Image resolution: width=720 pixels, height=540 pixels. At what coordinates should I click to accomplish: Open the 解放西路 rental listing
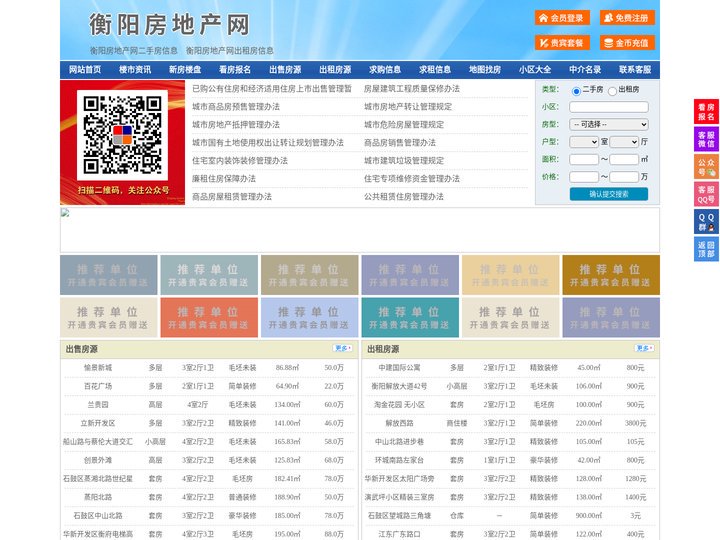point(399,423)
